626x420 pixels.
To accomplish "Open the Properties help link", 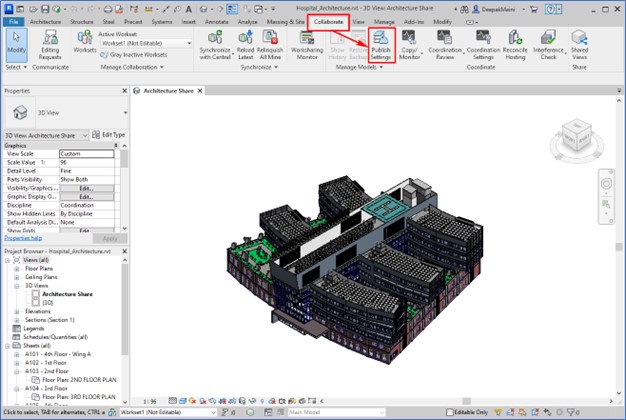I will coord(22,239).
